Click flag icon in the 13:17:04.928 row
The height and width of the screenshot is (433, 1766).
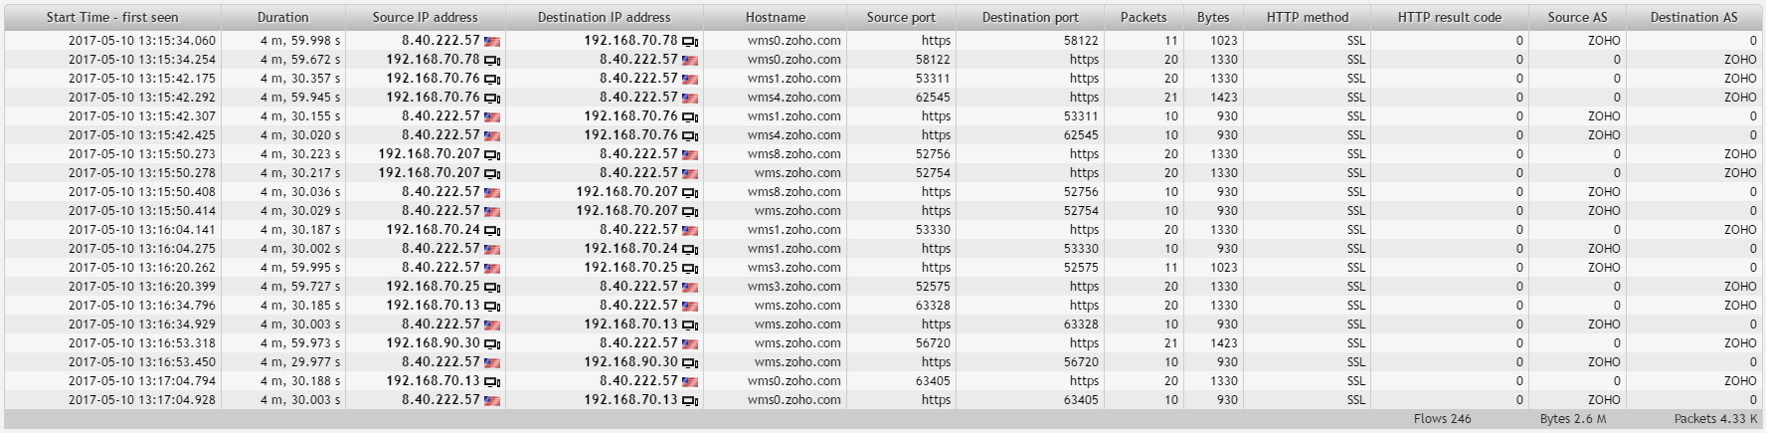pyautogui.click(x=492, y=401)
